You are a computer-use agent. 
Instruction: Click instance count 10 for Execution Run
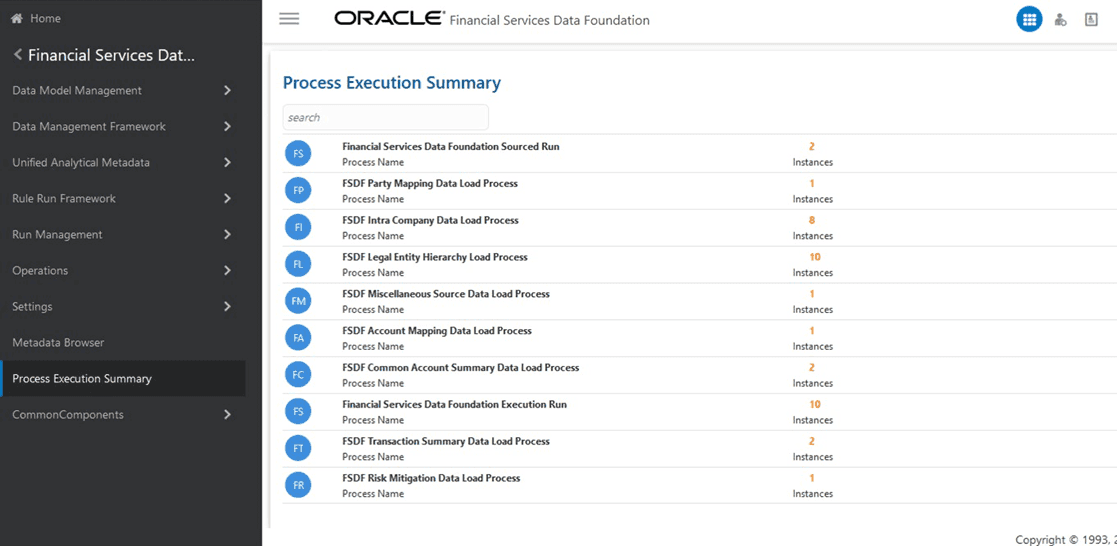(815, 405)
